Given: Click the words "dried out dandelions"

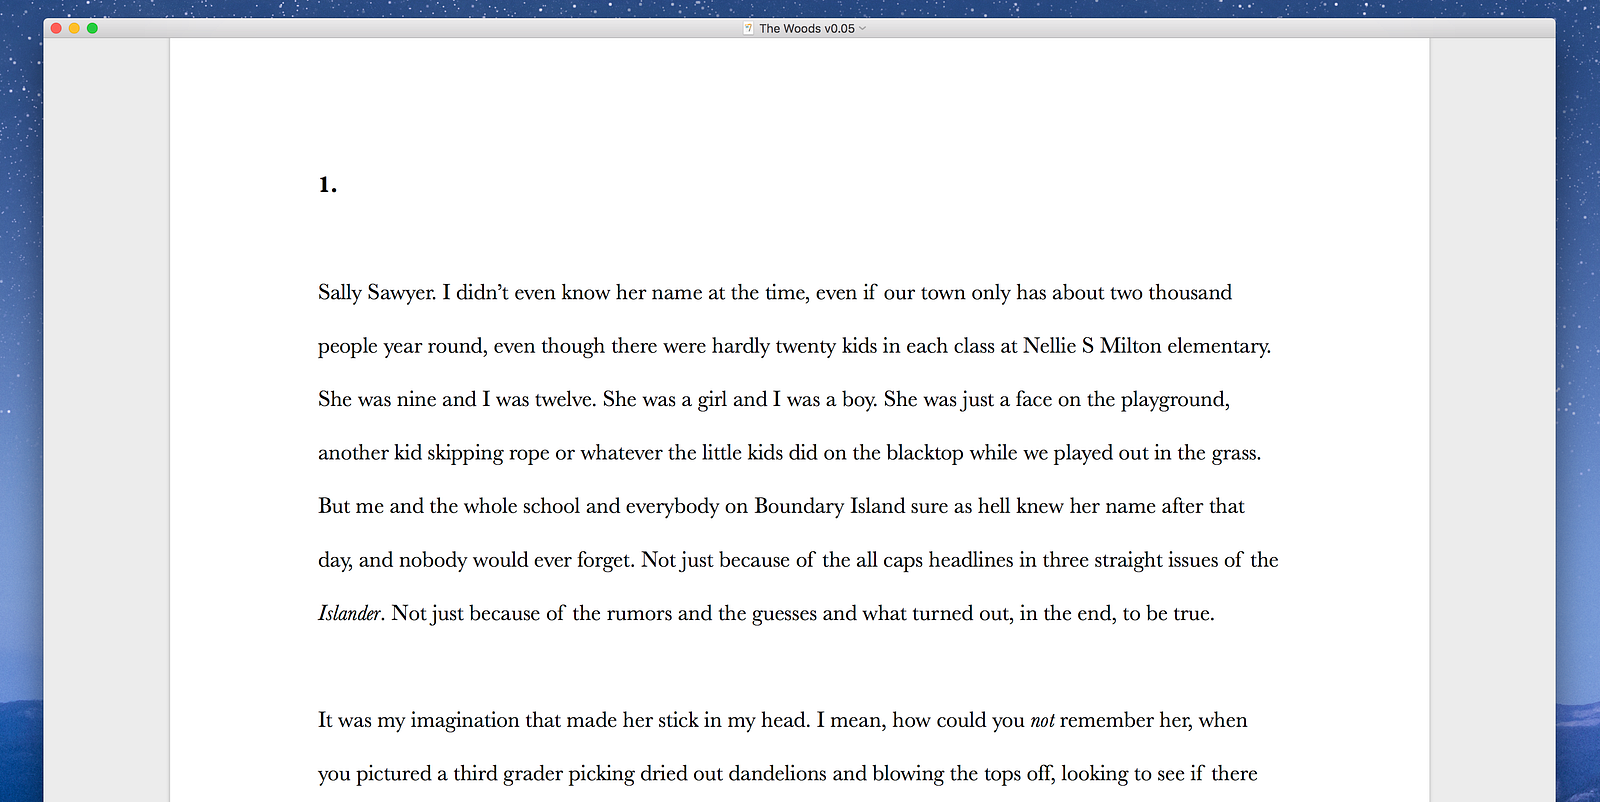Looking at the screenshot, I should pos(733,774).
